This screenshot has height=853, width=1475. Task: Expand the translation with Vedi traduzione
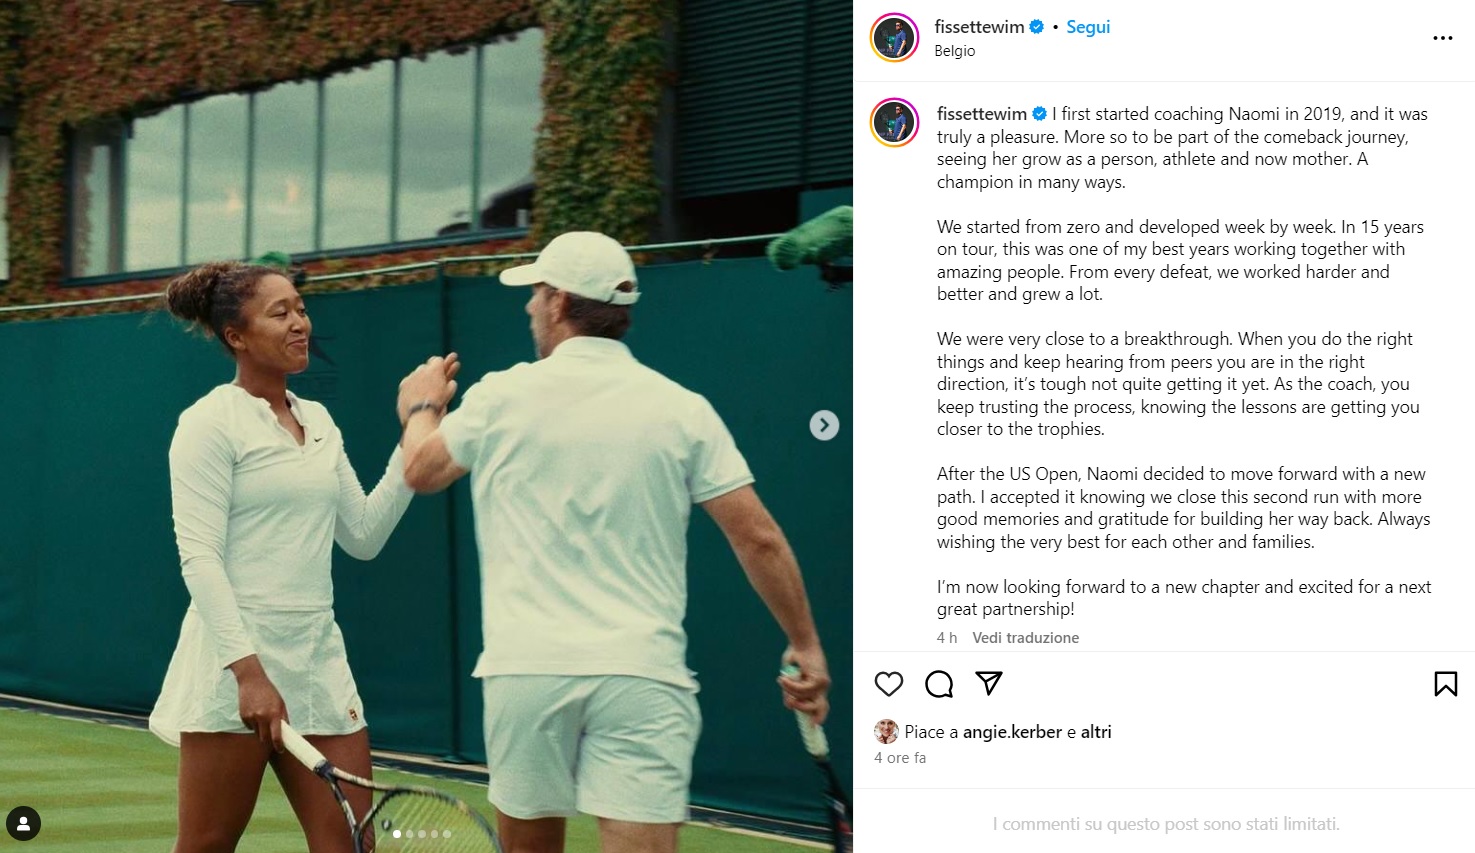[x=1025, y=637]
